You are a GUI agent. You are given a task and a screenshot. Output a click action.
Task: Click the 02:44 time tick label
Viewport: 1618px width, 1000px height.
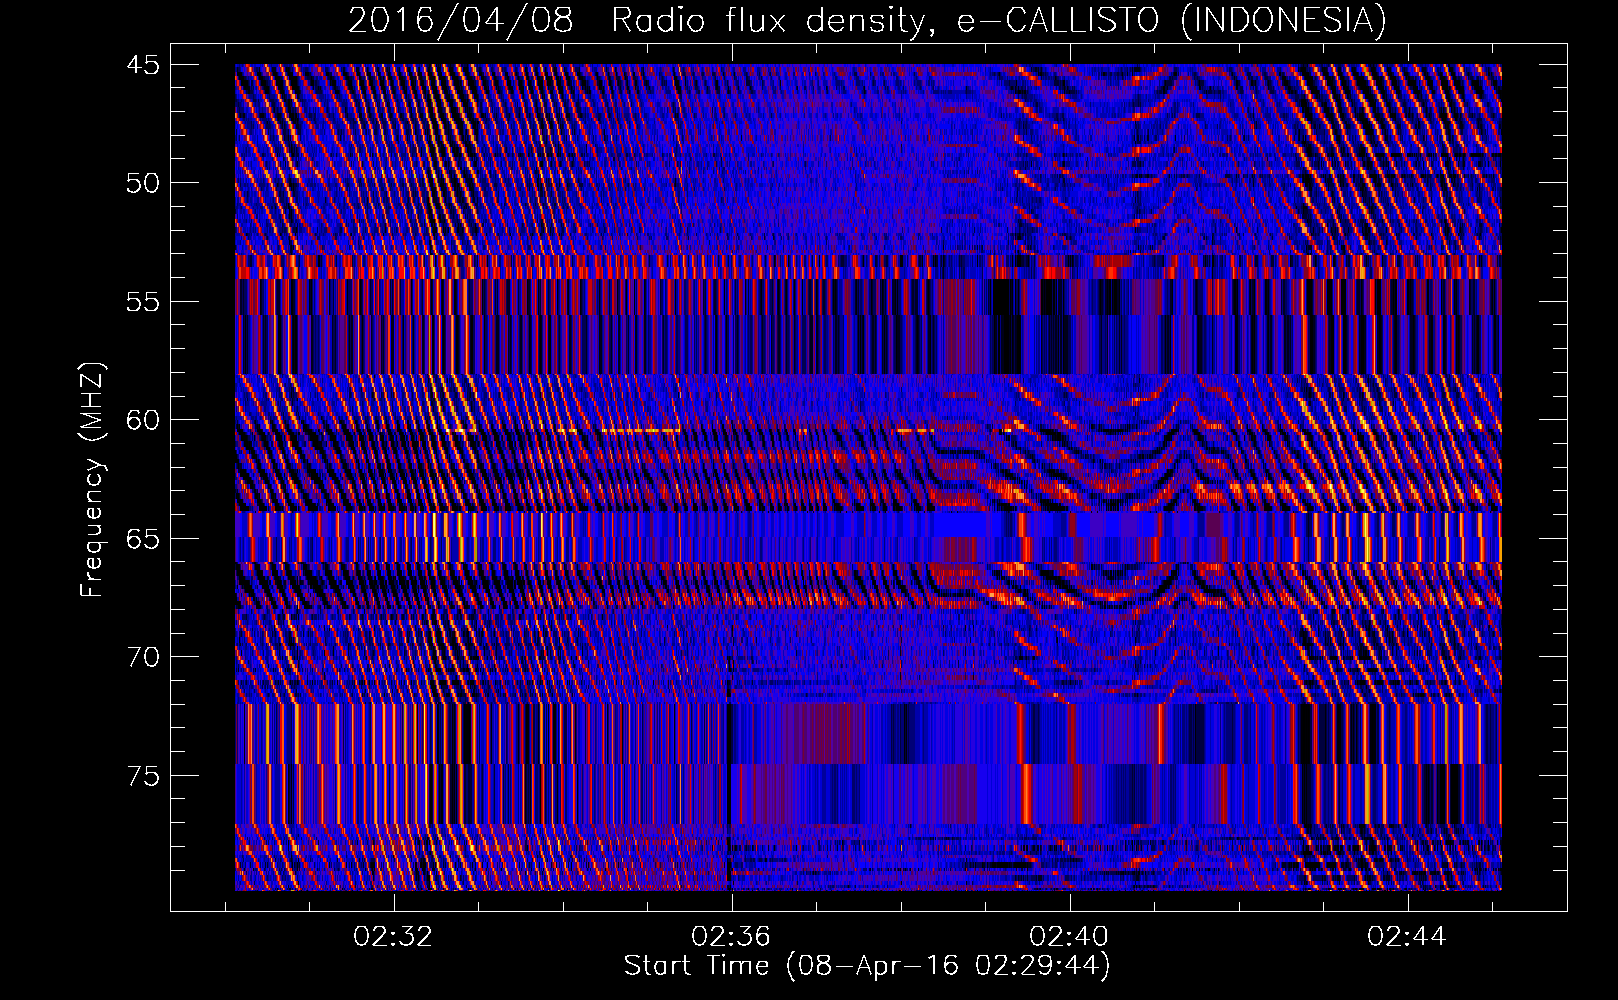1407,937
